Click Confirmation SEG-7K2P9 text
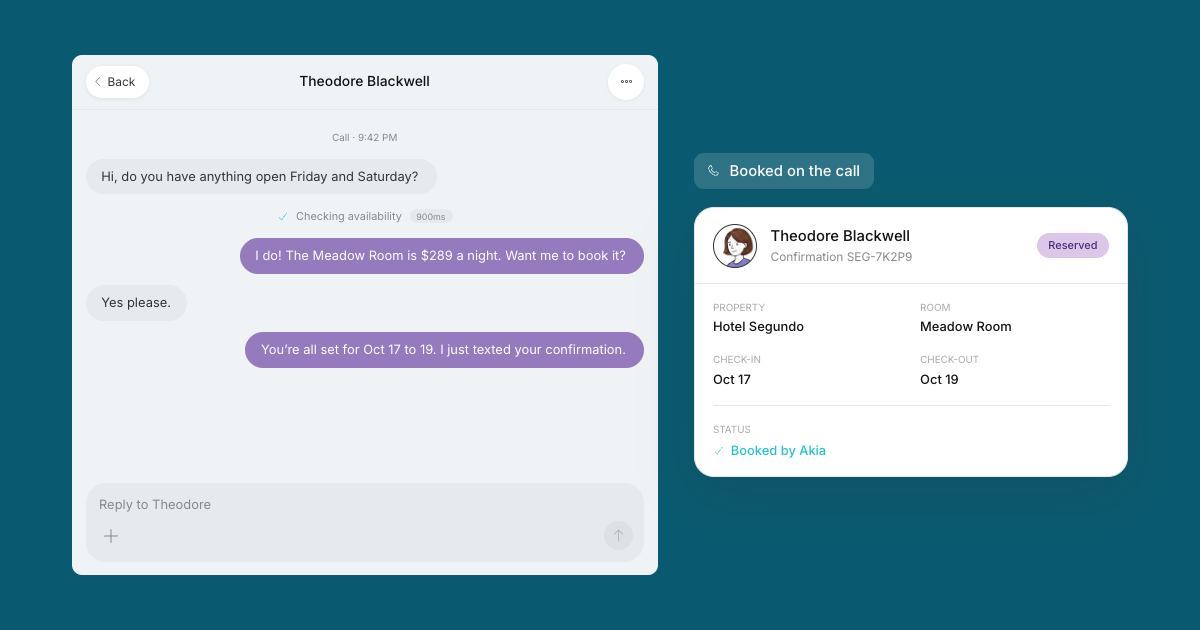The image size is (1200, 630). click(x=841, y=257)
